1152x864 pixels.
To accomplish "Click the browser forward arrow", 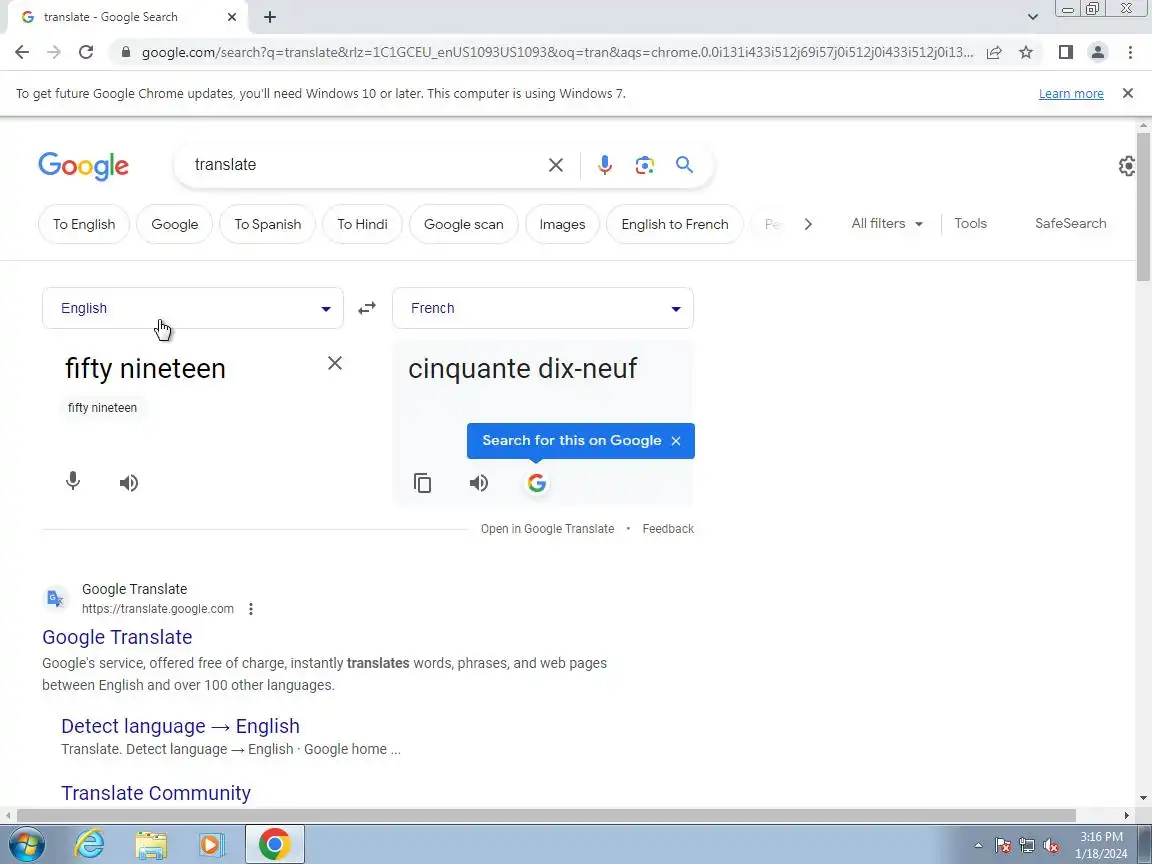I will click(x=54, y=52).
